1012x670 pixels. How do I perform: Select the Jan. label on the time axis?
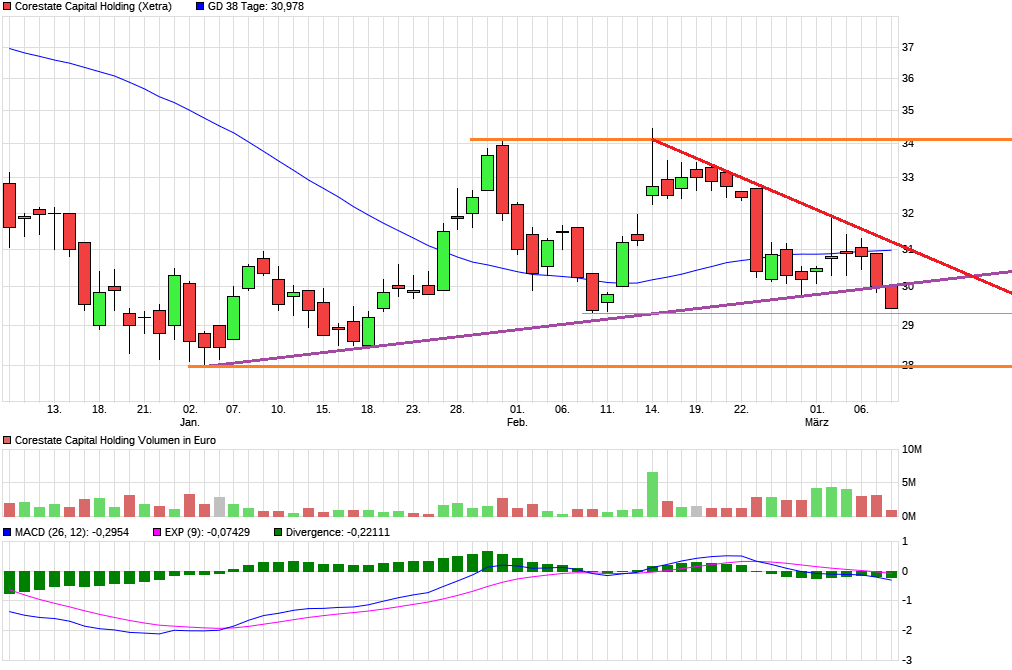189,420
